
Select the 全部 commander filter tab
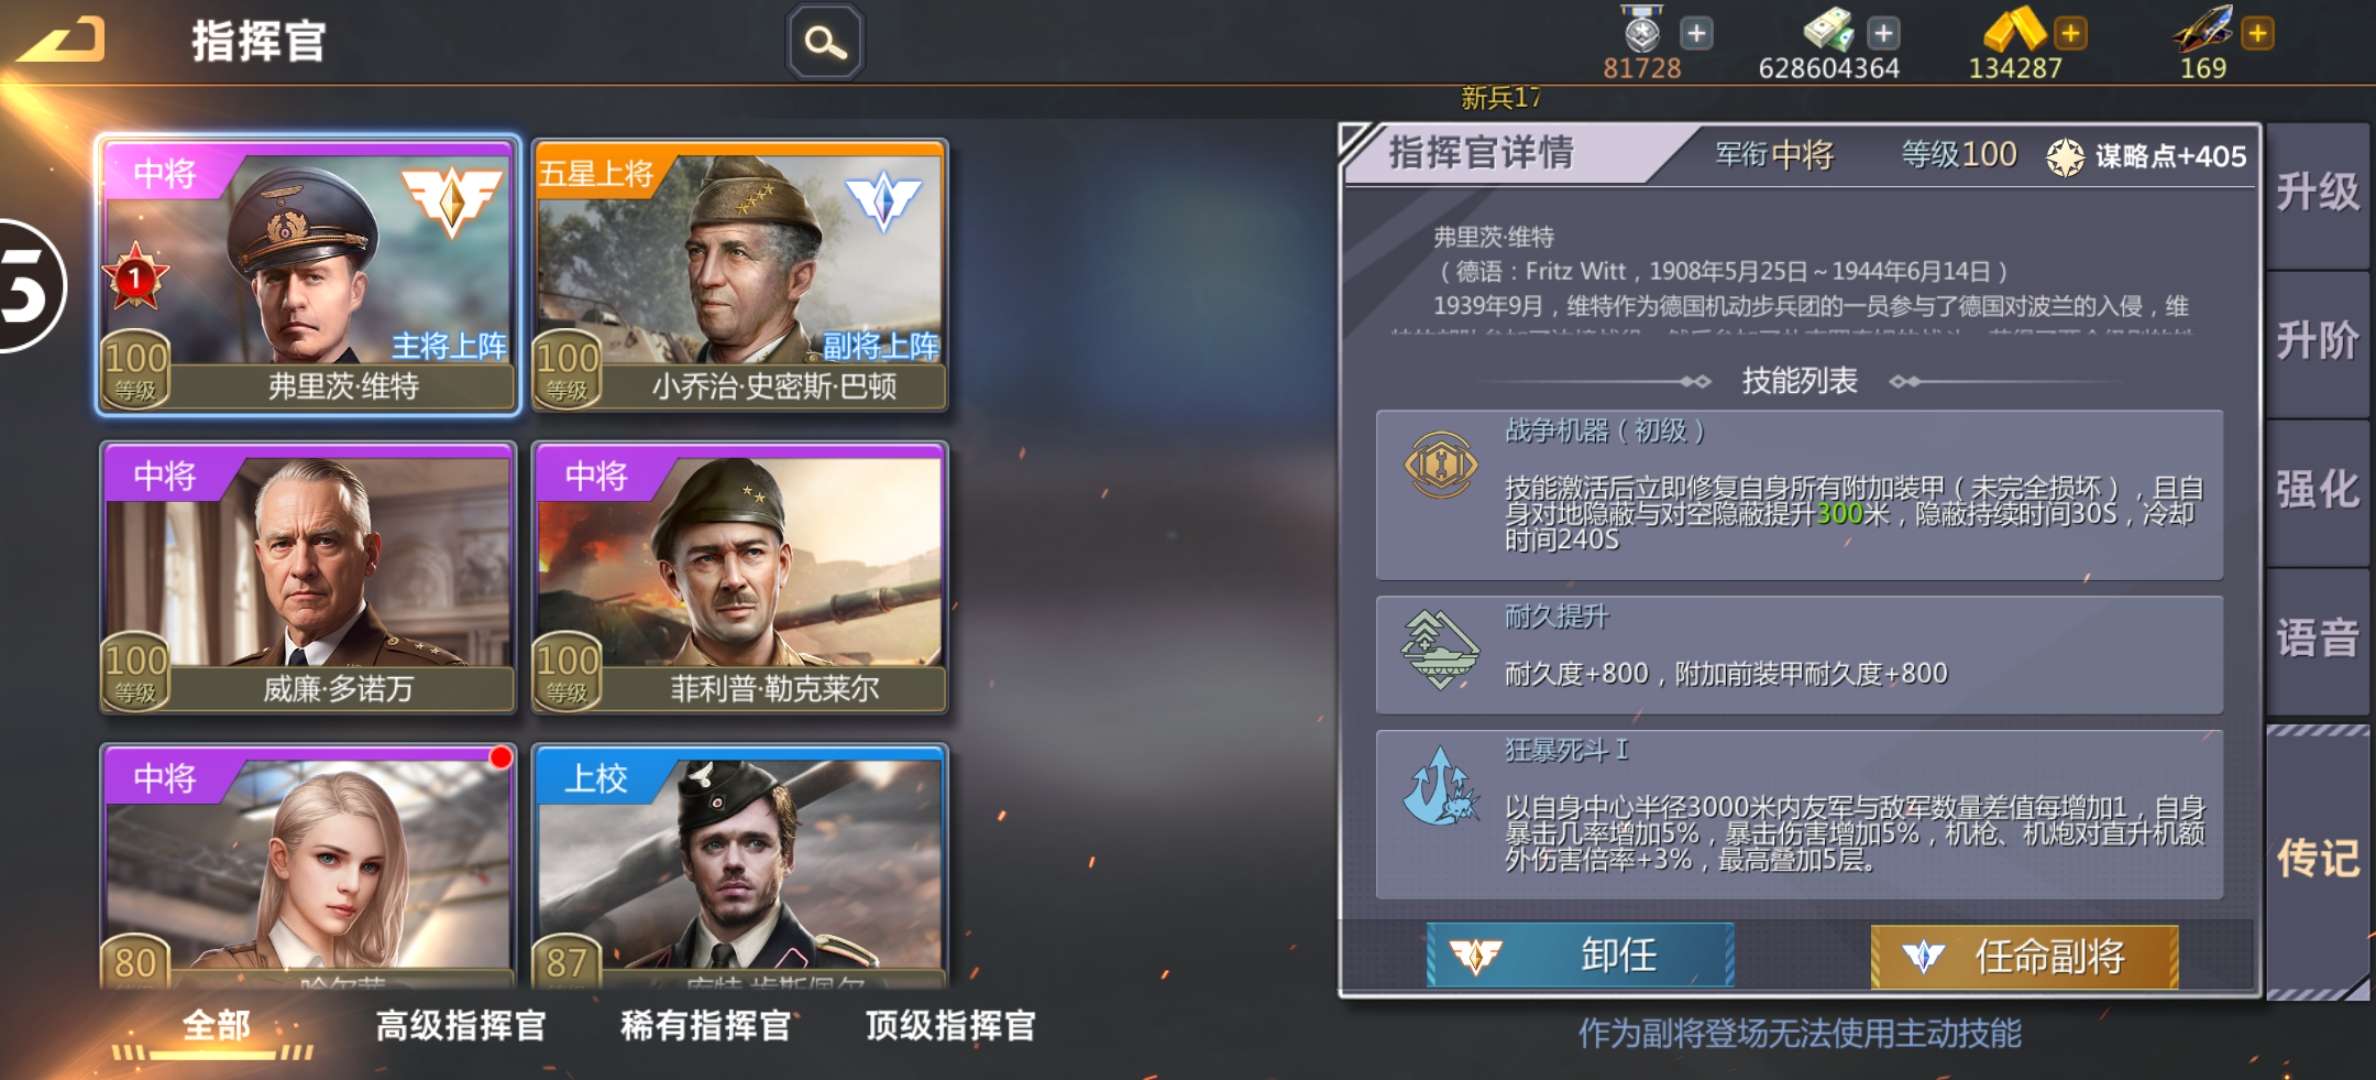(216, 1026)
